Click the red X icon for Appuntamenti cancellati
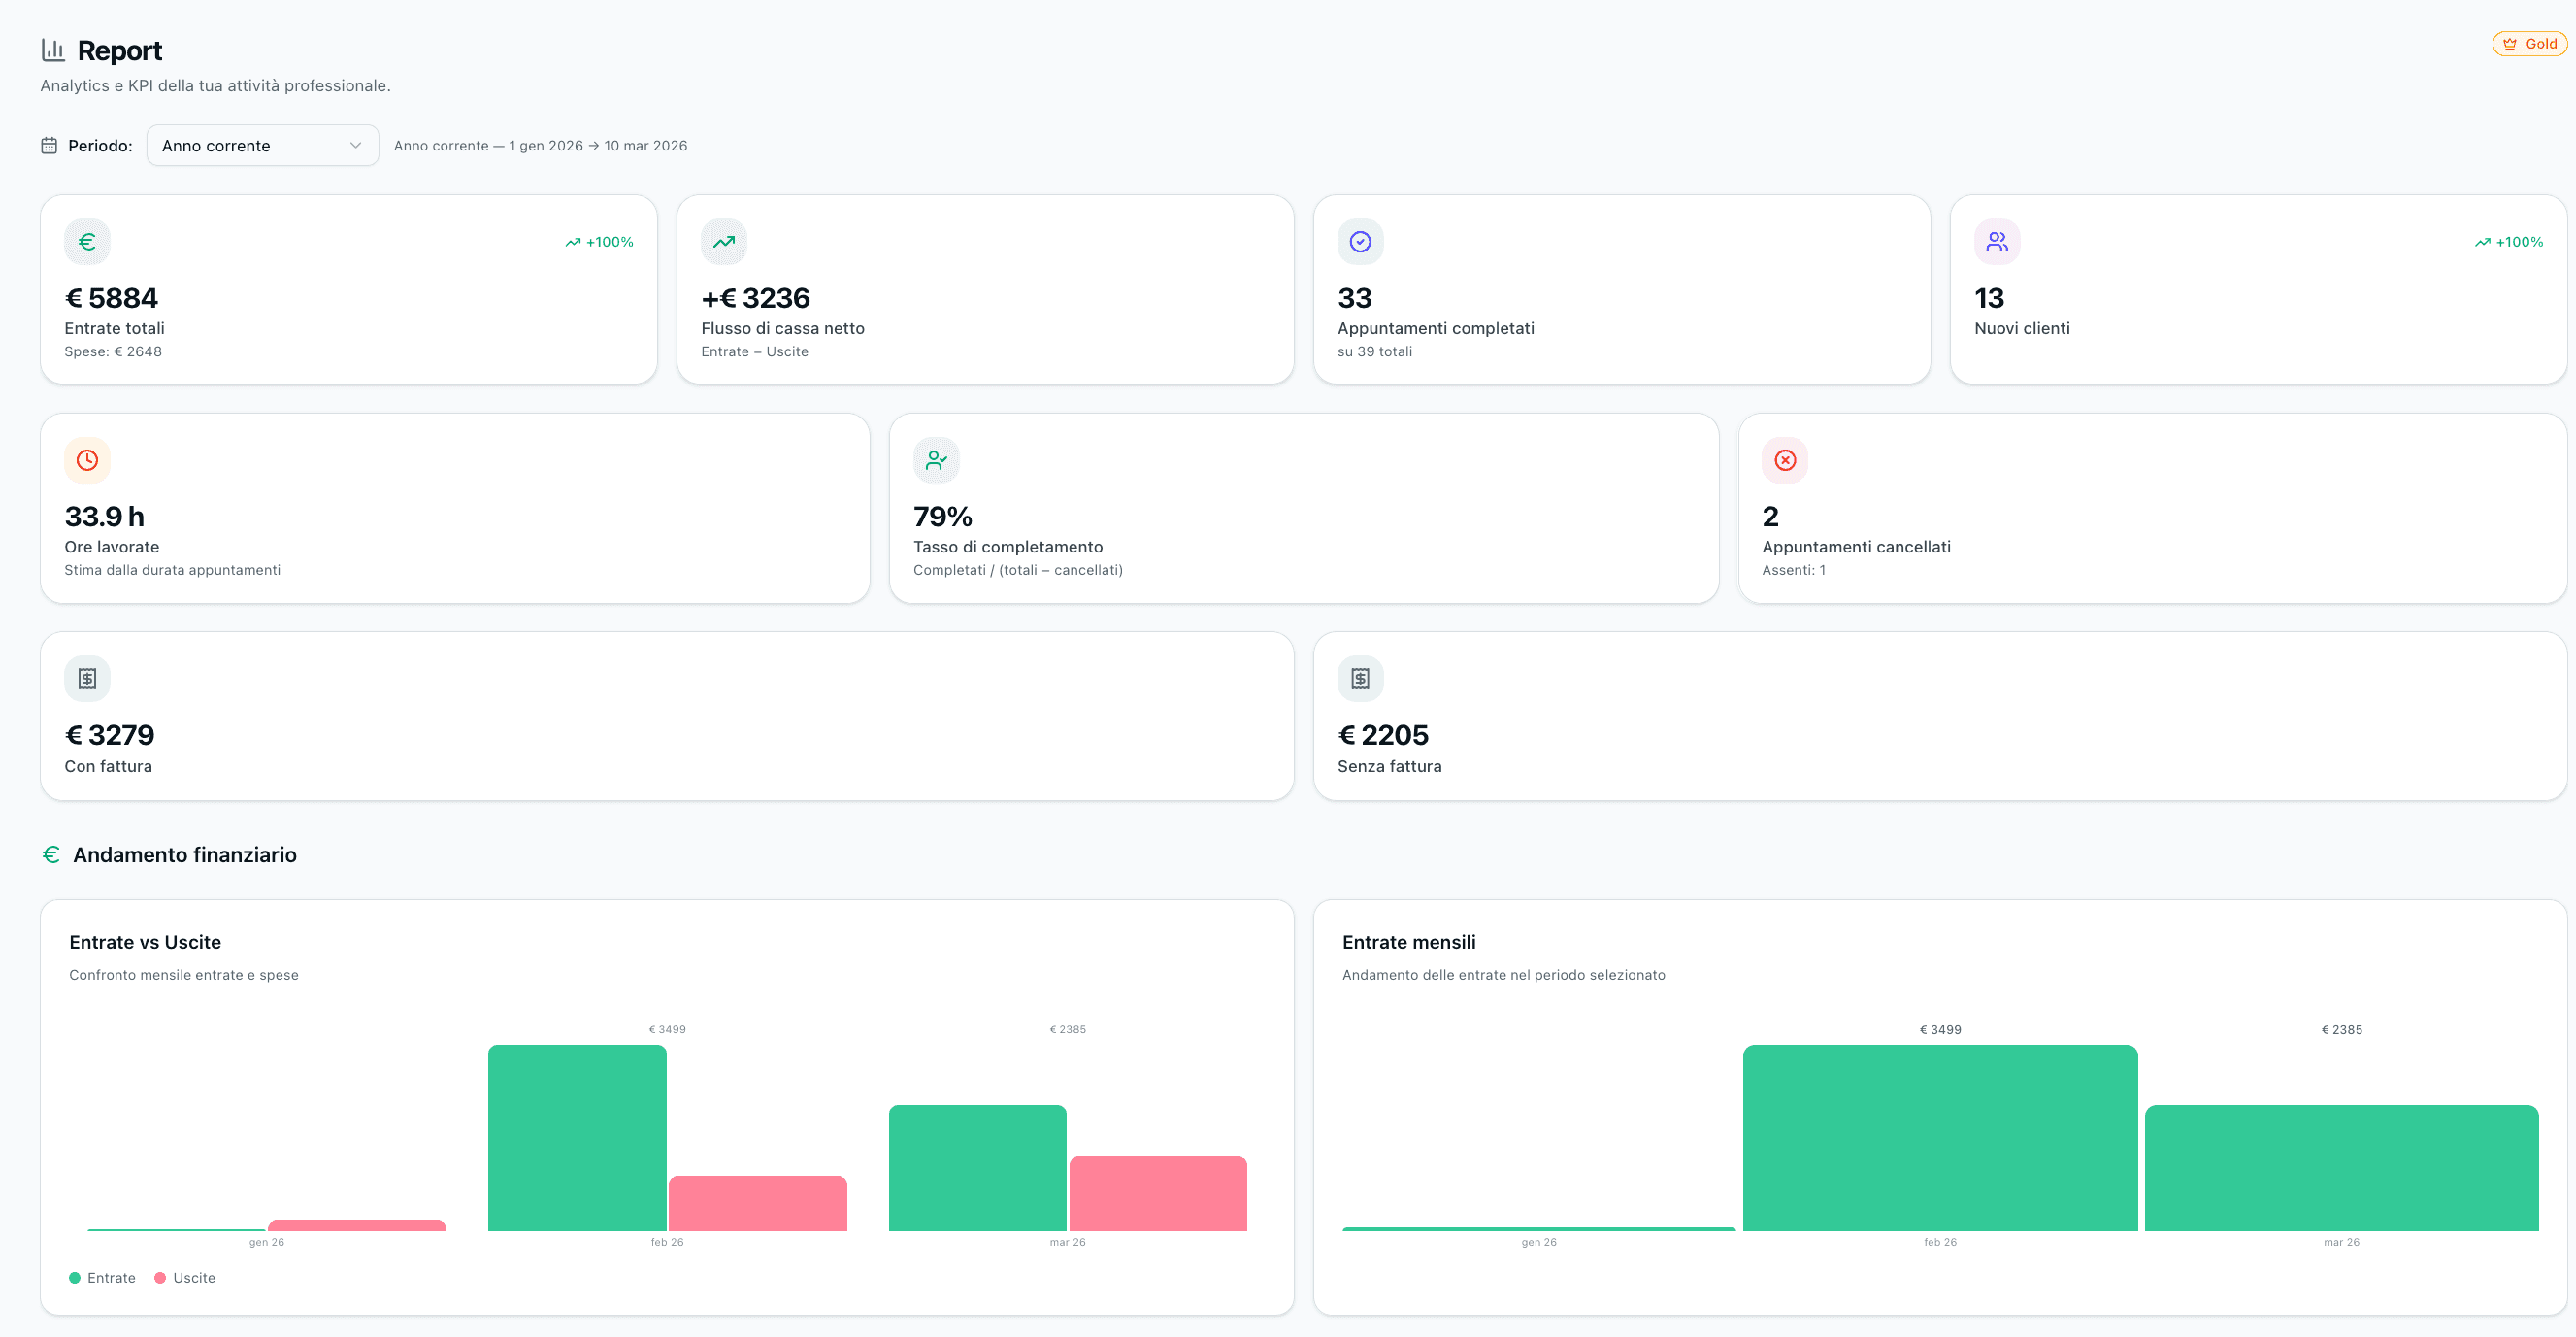 1785,460
